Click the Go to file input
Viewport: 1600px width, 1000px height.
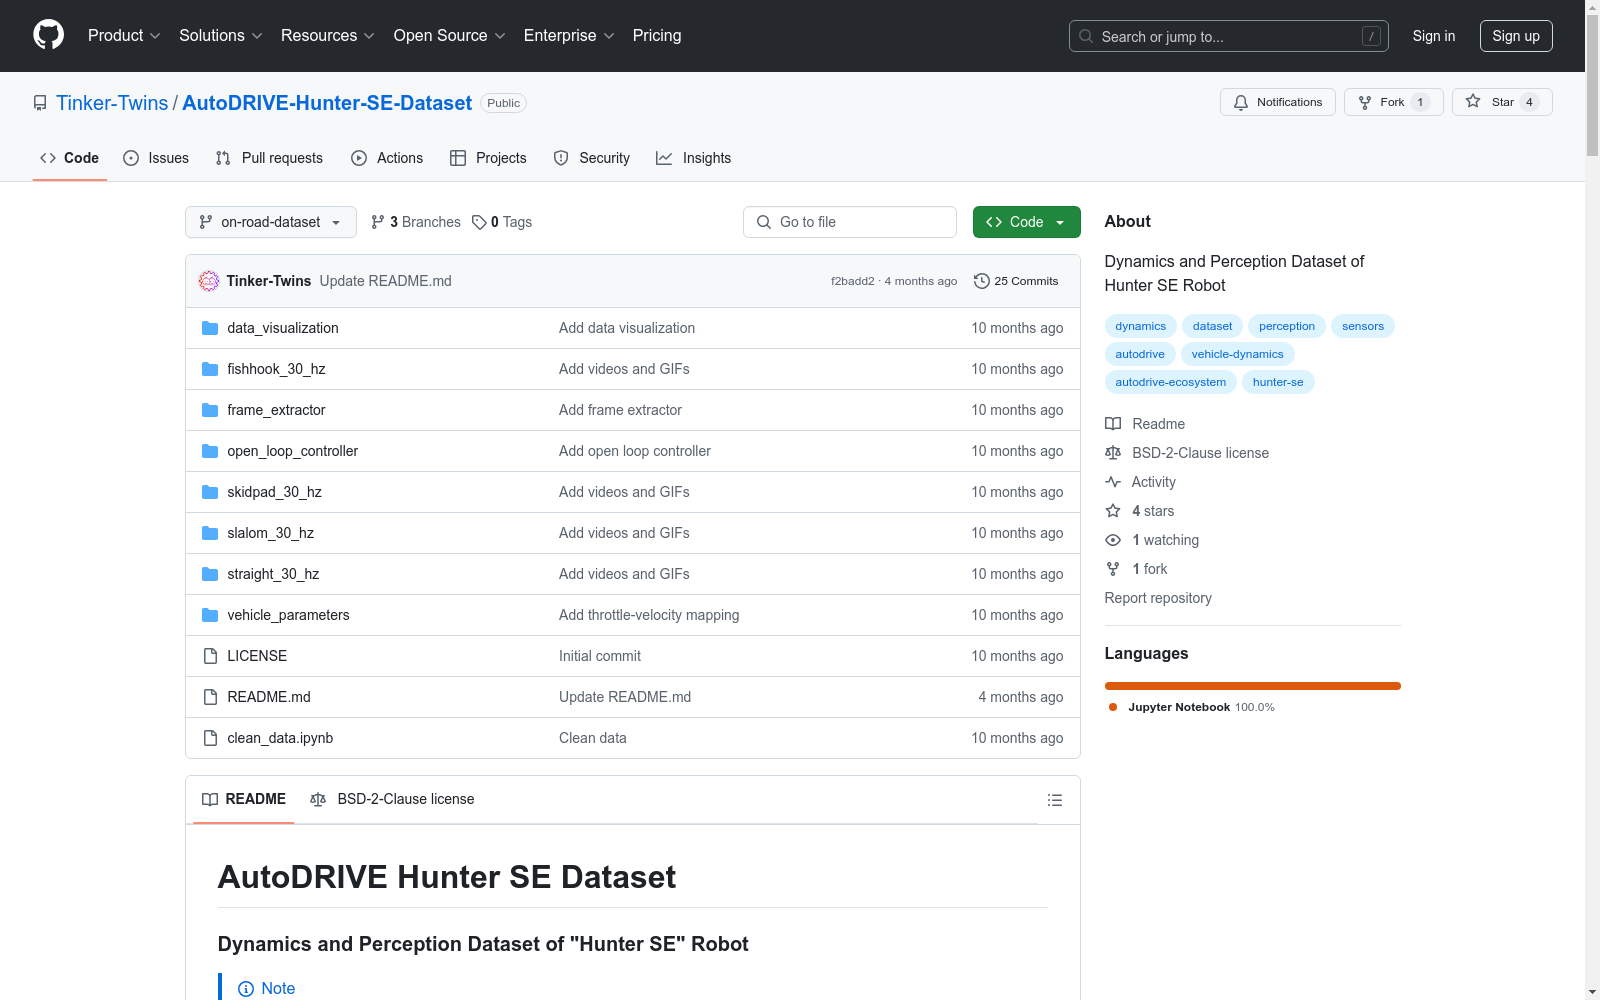(850, 222)
